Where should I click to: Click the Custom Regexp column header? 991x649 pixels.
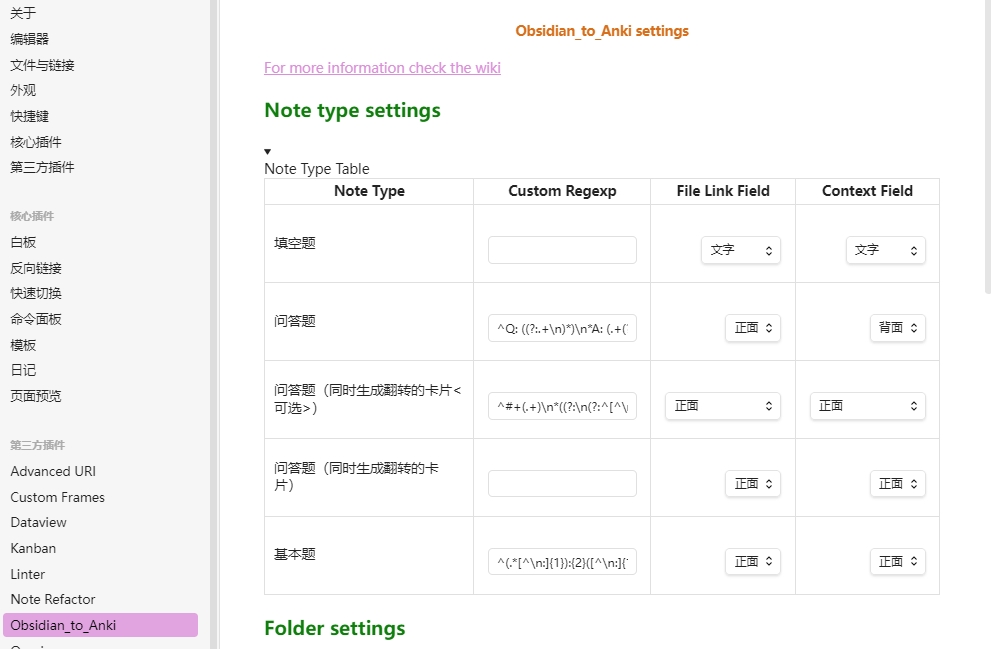[562, 191]
